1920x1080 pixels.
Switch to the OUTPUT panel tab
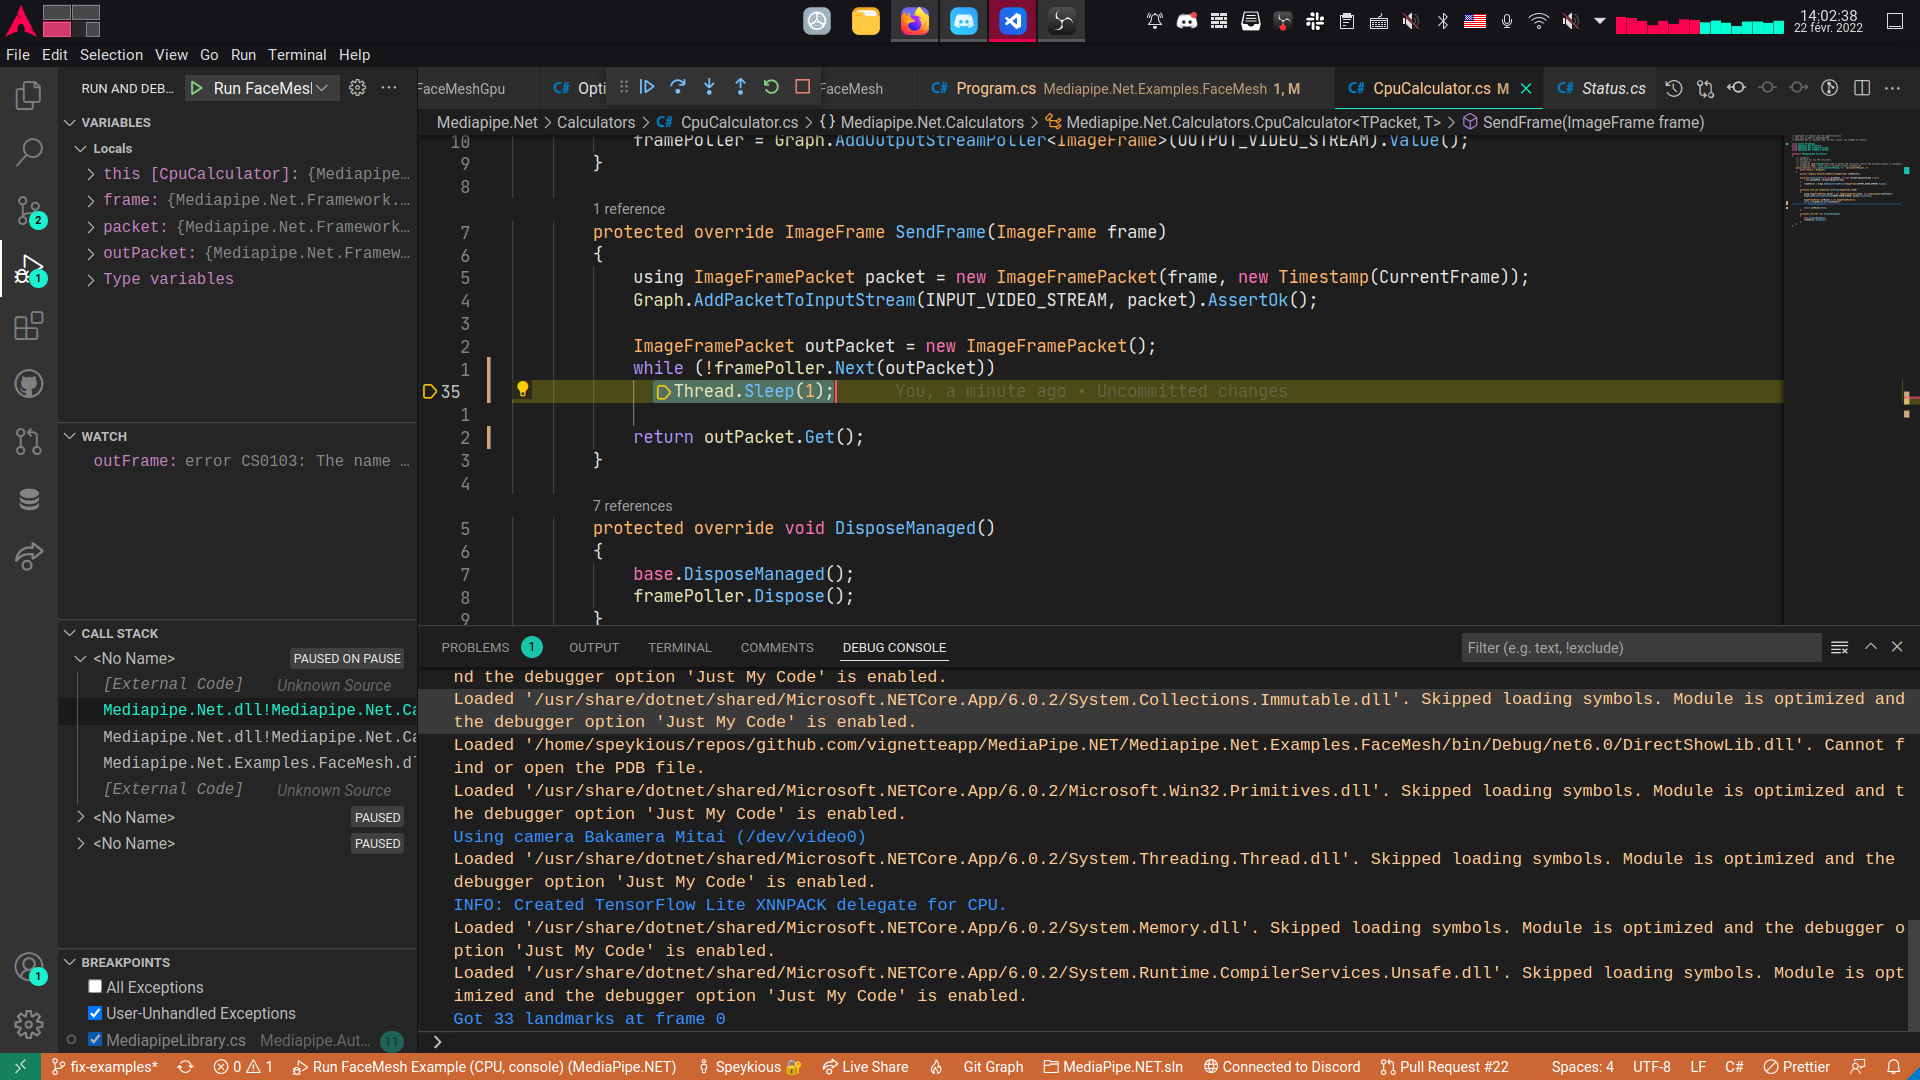coord(594,647)
